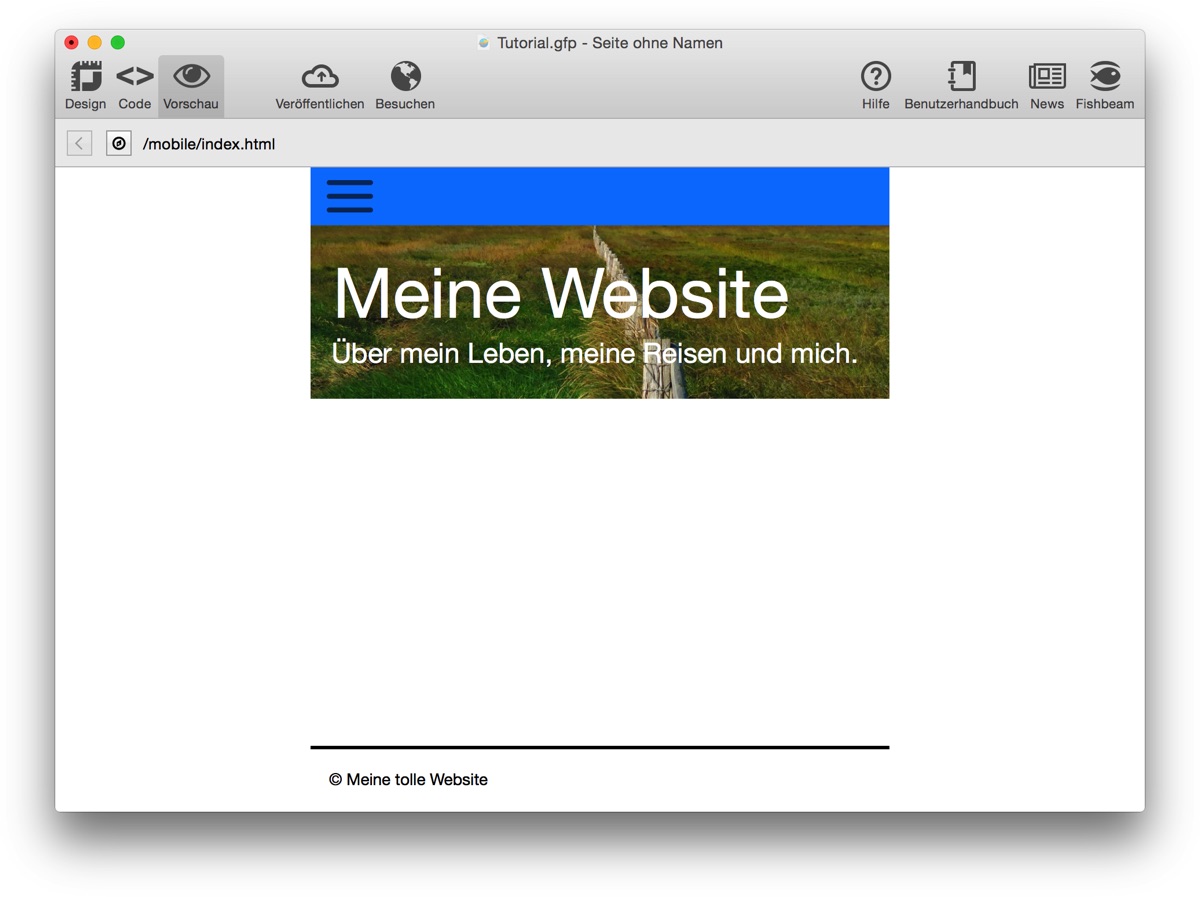Click the Tutorial.gfp document icon in title bar
Viewport: 1200px width, 897px height.
point(484,43)
